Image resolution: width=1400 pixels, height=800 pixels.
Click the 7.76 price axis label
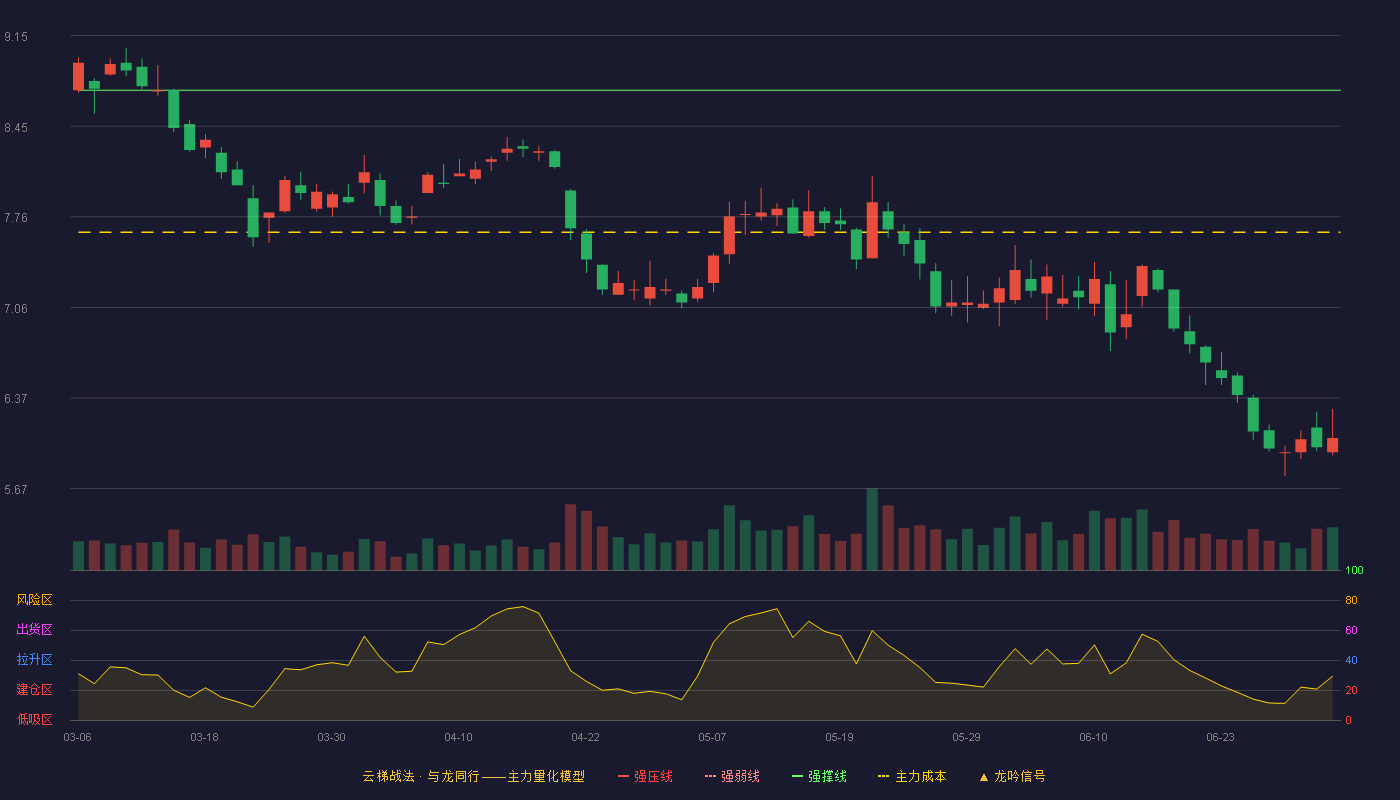tap(16, 218)
